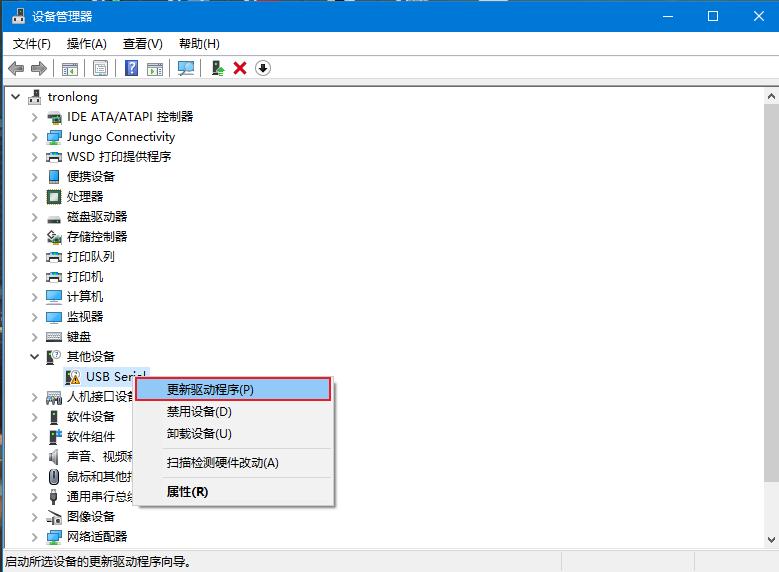The width and height of the screenshot is (779, 572).
Task: Select the 图像设备 tree label
Action: 91,517
